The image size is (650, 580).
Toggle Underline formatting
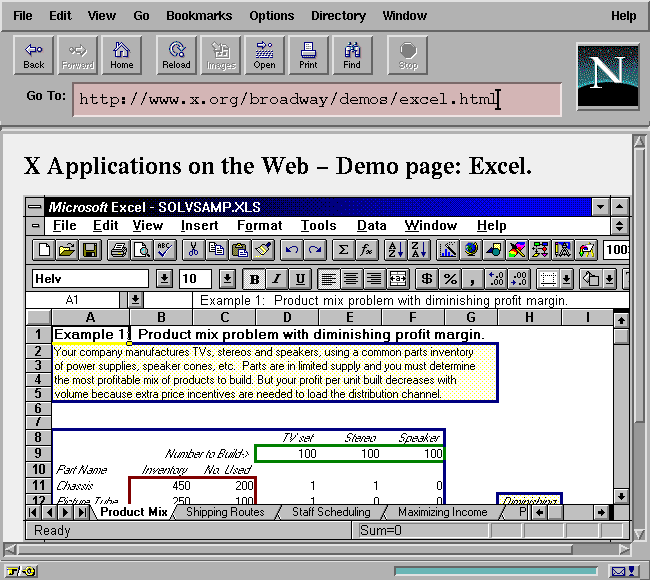[x=299, y=279]
